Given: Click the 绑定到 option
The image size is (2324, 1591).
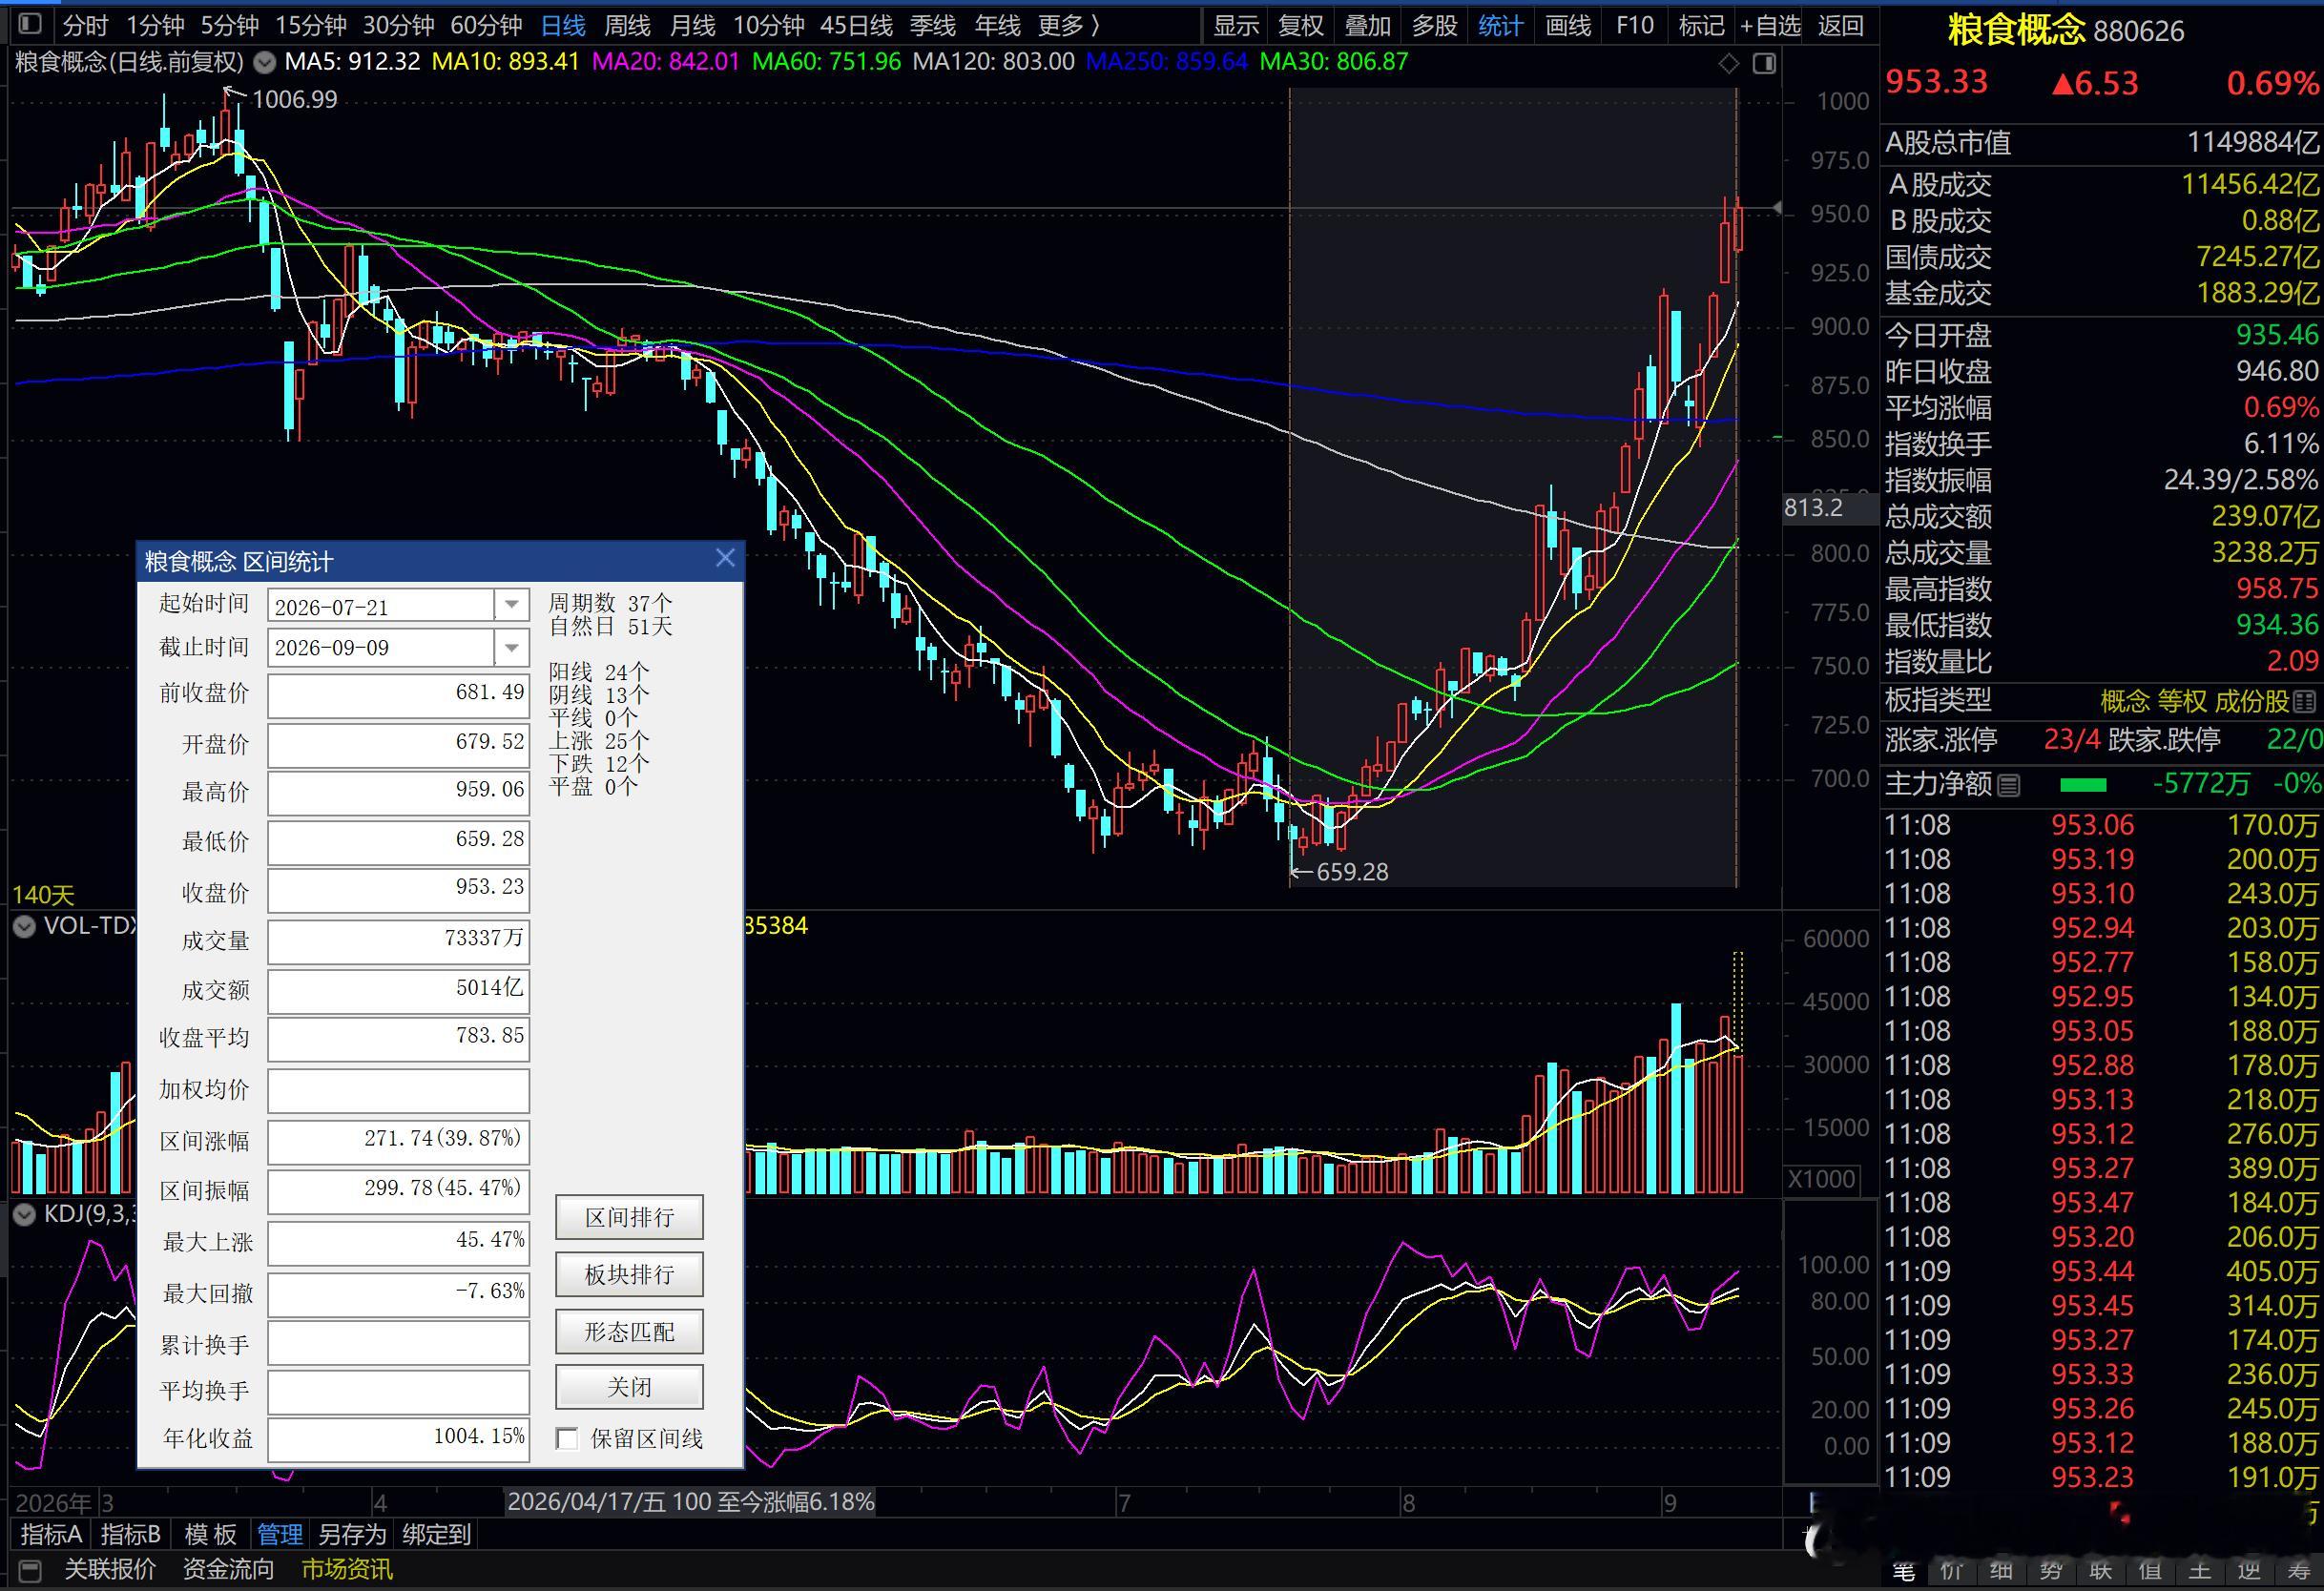Looking at the screenshot, I should pyautogui.click(x=436, y=1534).
